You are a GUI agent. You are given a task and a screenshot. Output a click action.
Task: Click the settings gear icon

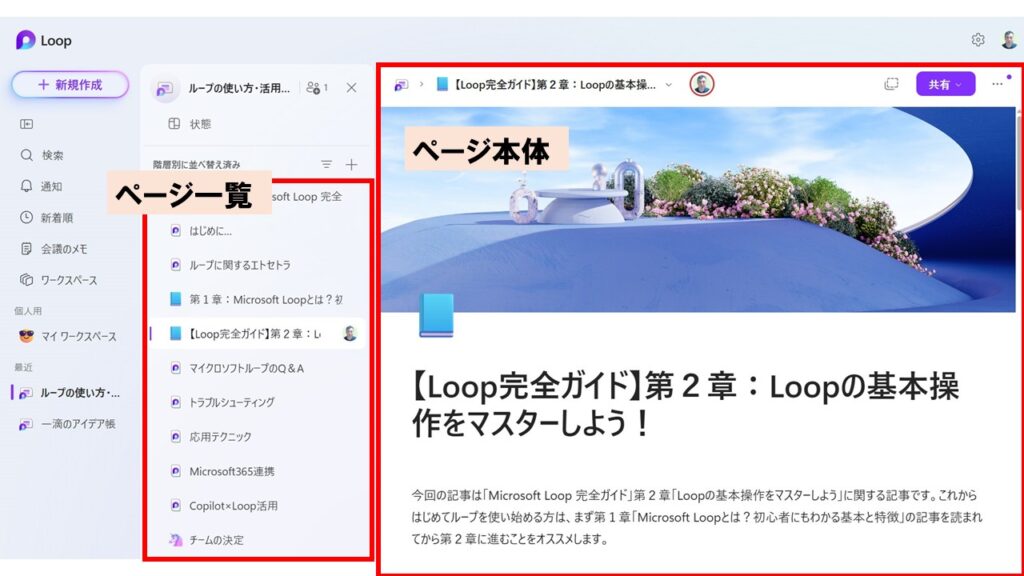[977, 40]
